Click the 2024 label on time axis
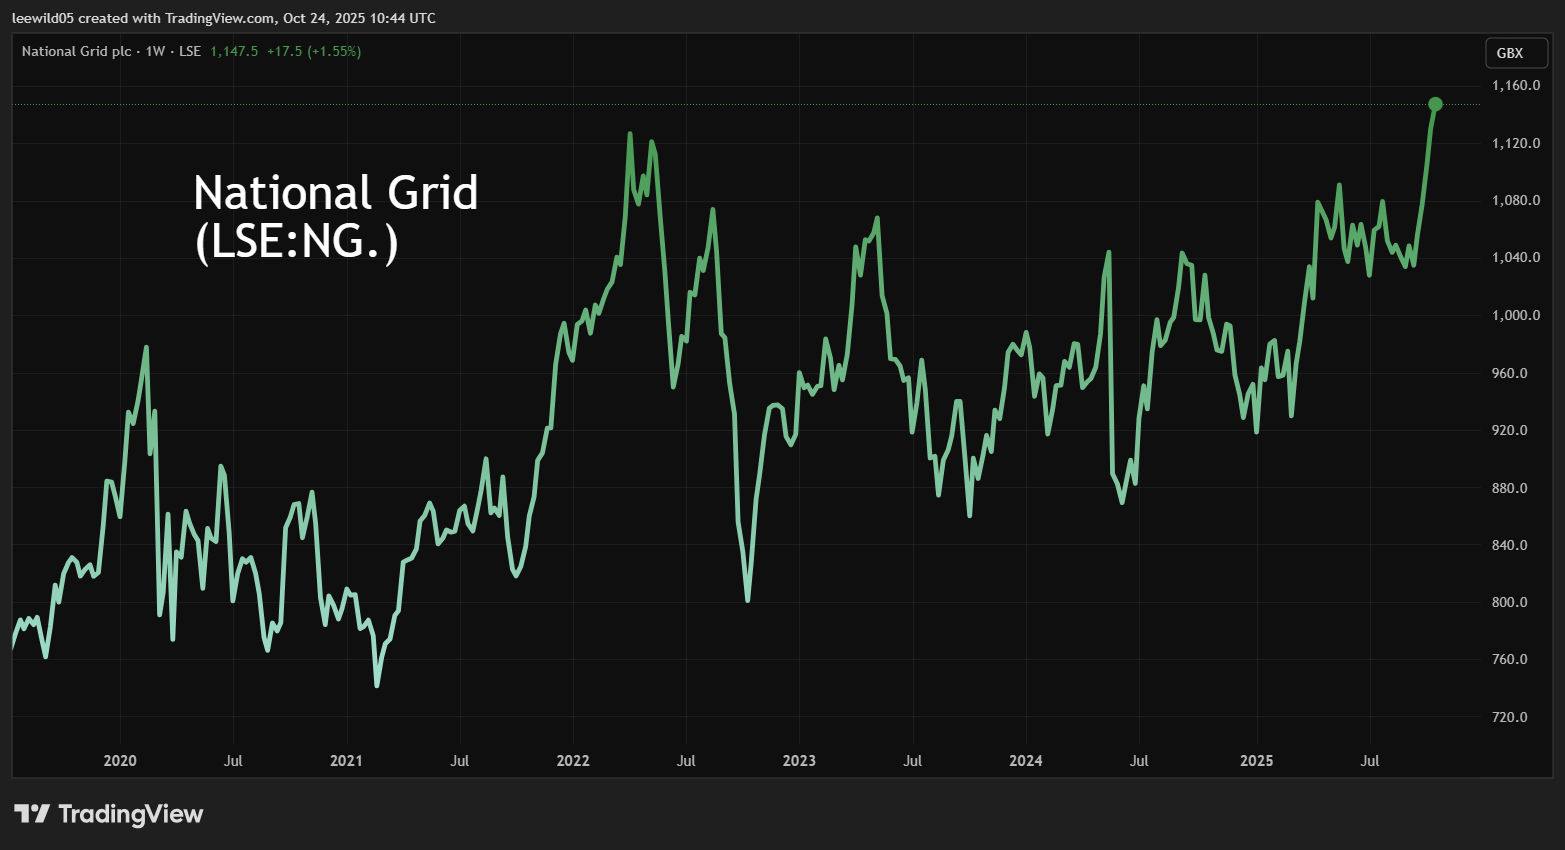1565x850 pixels. click(1026, 761)
